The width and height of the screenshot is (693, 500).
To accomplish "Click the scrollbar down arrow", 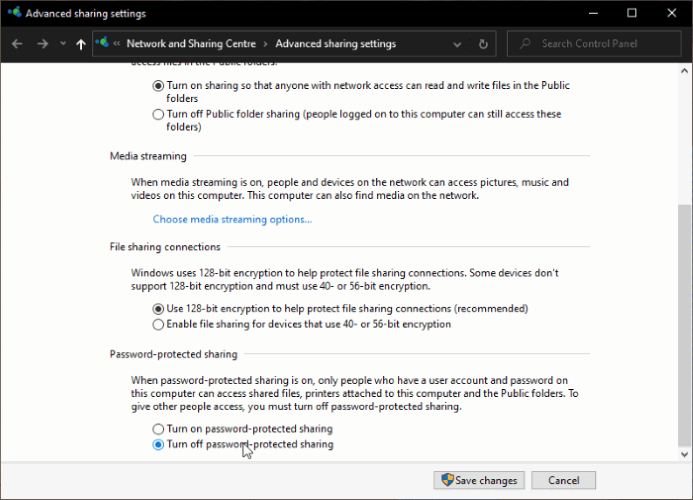I will (x=685, y=454).
